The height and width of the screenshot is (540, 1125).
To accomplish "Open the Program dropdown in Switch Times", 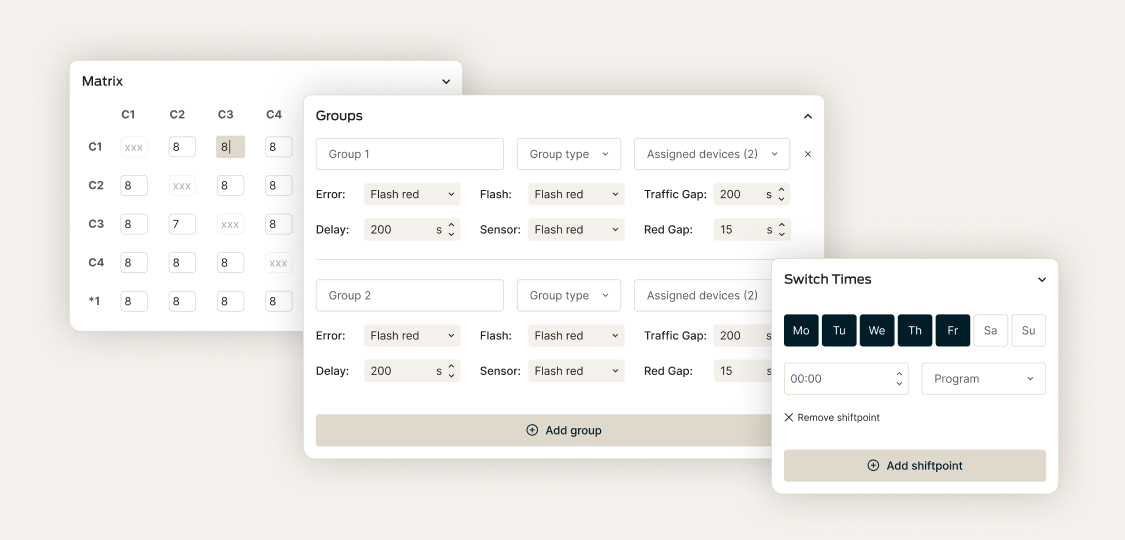I will 983,379.
